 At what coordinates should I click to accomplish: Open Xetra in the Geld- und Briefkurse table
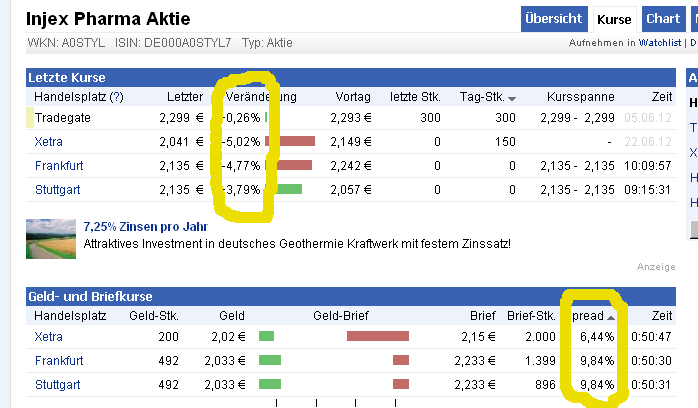pyautogui.click(x=48, y=336)
